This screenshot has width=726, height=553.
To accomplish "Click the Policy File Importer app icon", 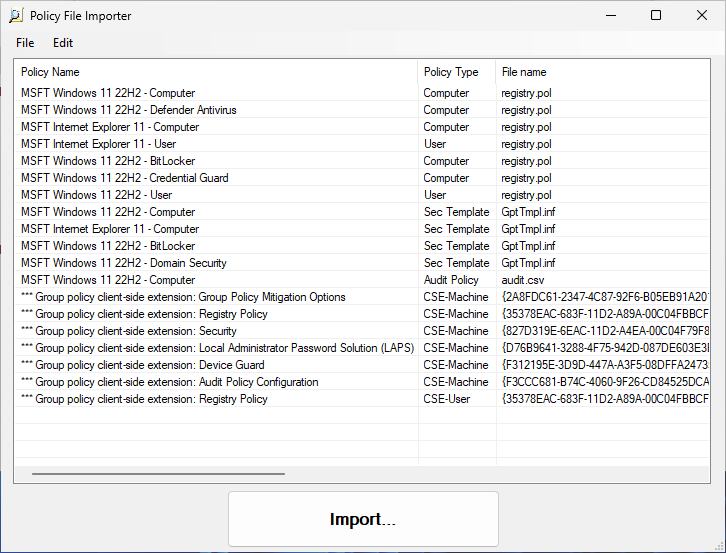I will pos(16,16).
